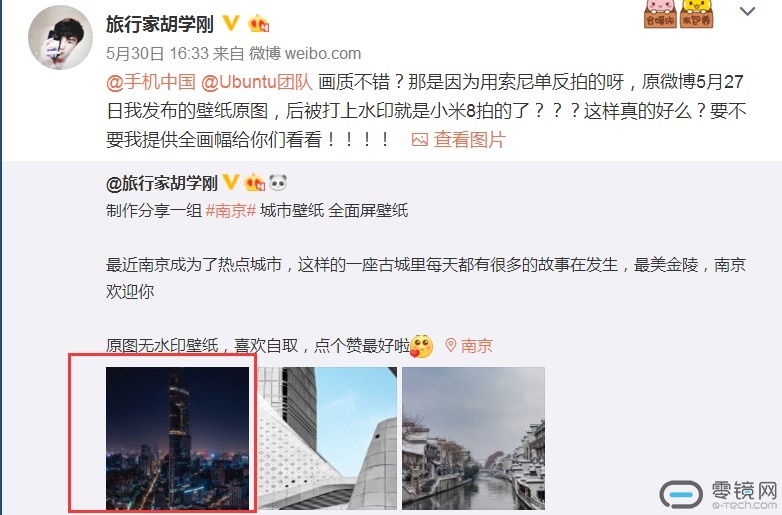Click the picture icon before 查看图片
The width and height of the screenshot is (782, 515).
(419, 140)
